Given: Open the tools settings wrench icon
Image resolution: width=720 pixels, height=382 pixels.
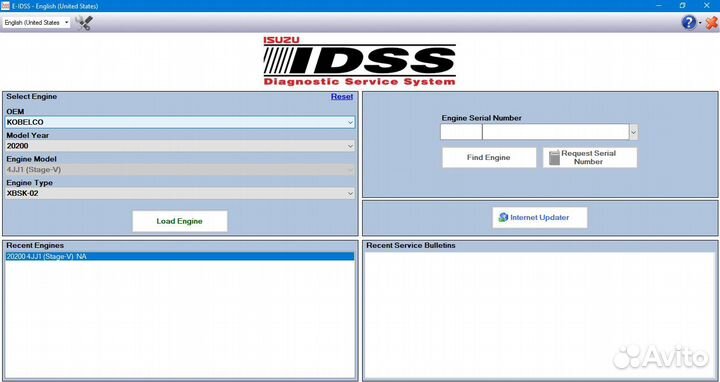Looking at the screenshot, I should tap(84, 22).
